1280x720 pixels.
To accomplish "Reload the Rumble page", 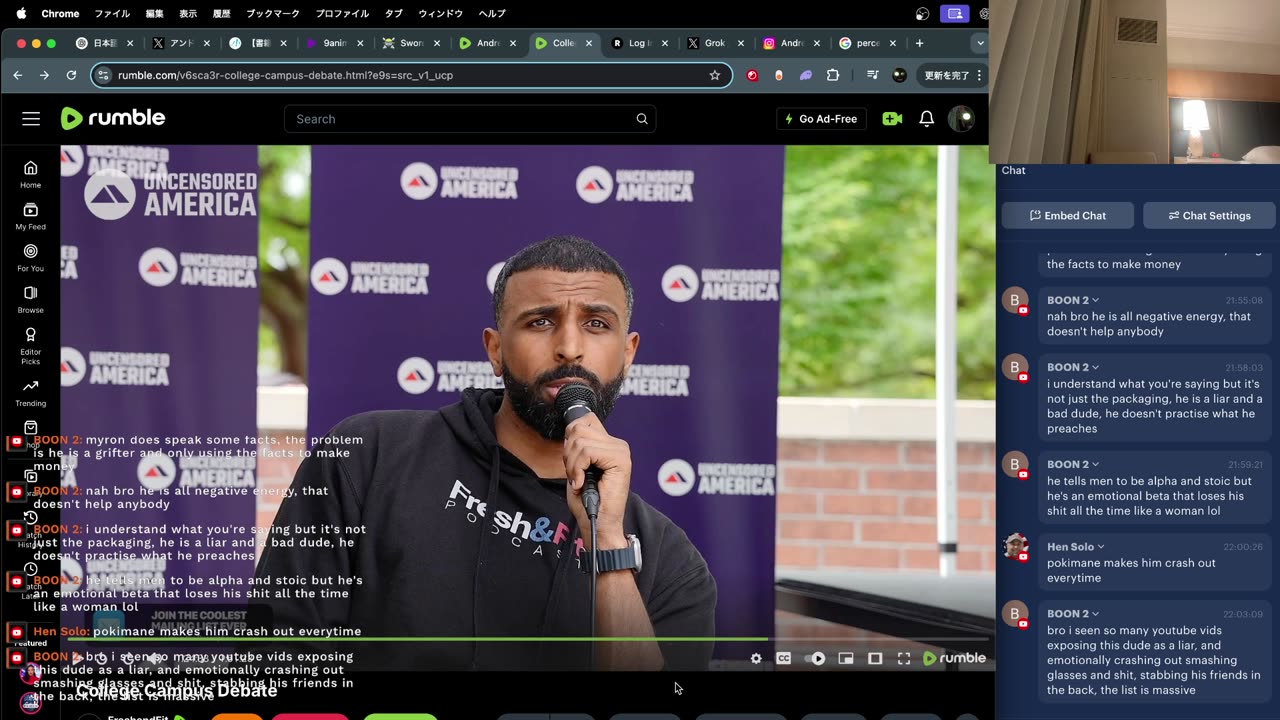I will pyautogui.click(x=71, y=75).
